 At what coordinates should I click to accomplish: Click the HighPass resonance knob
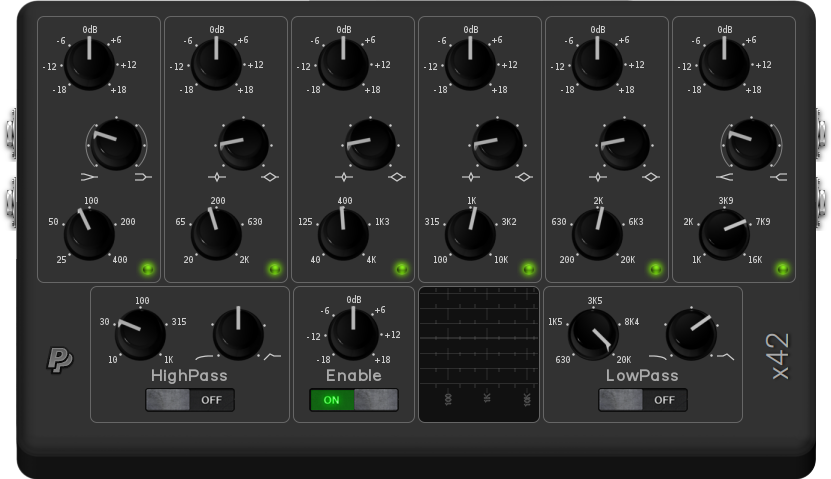(x=238, y=335)
